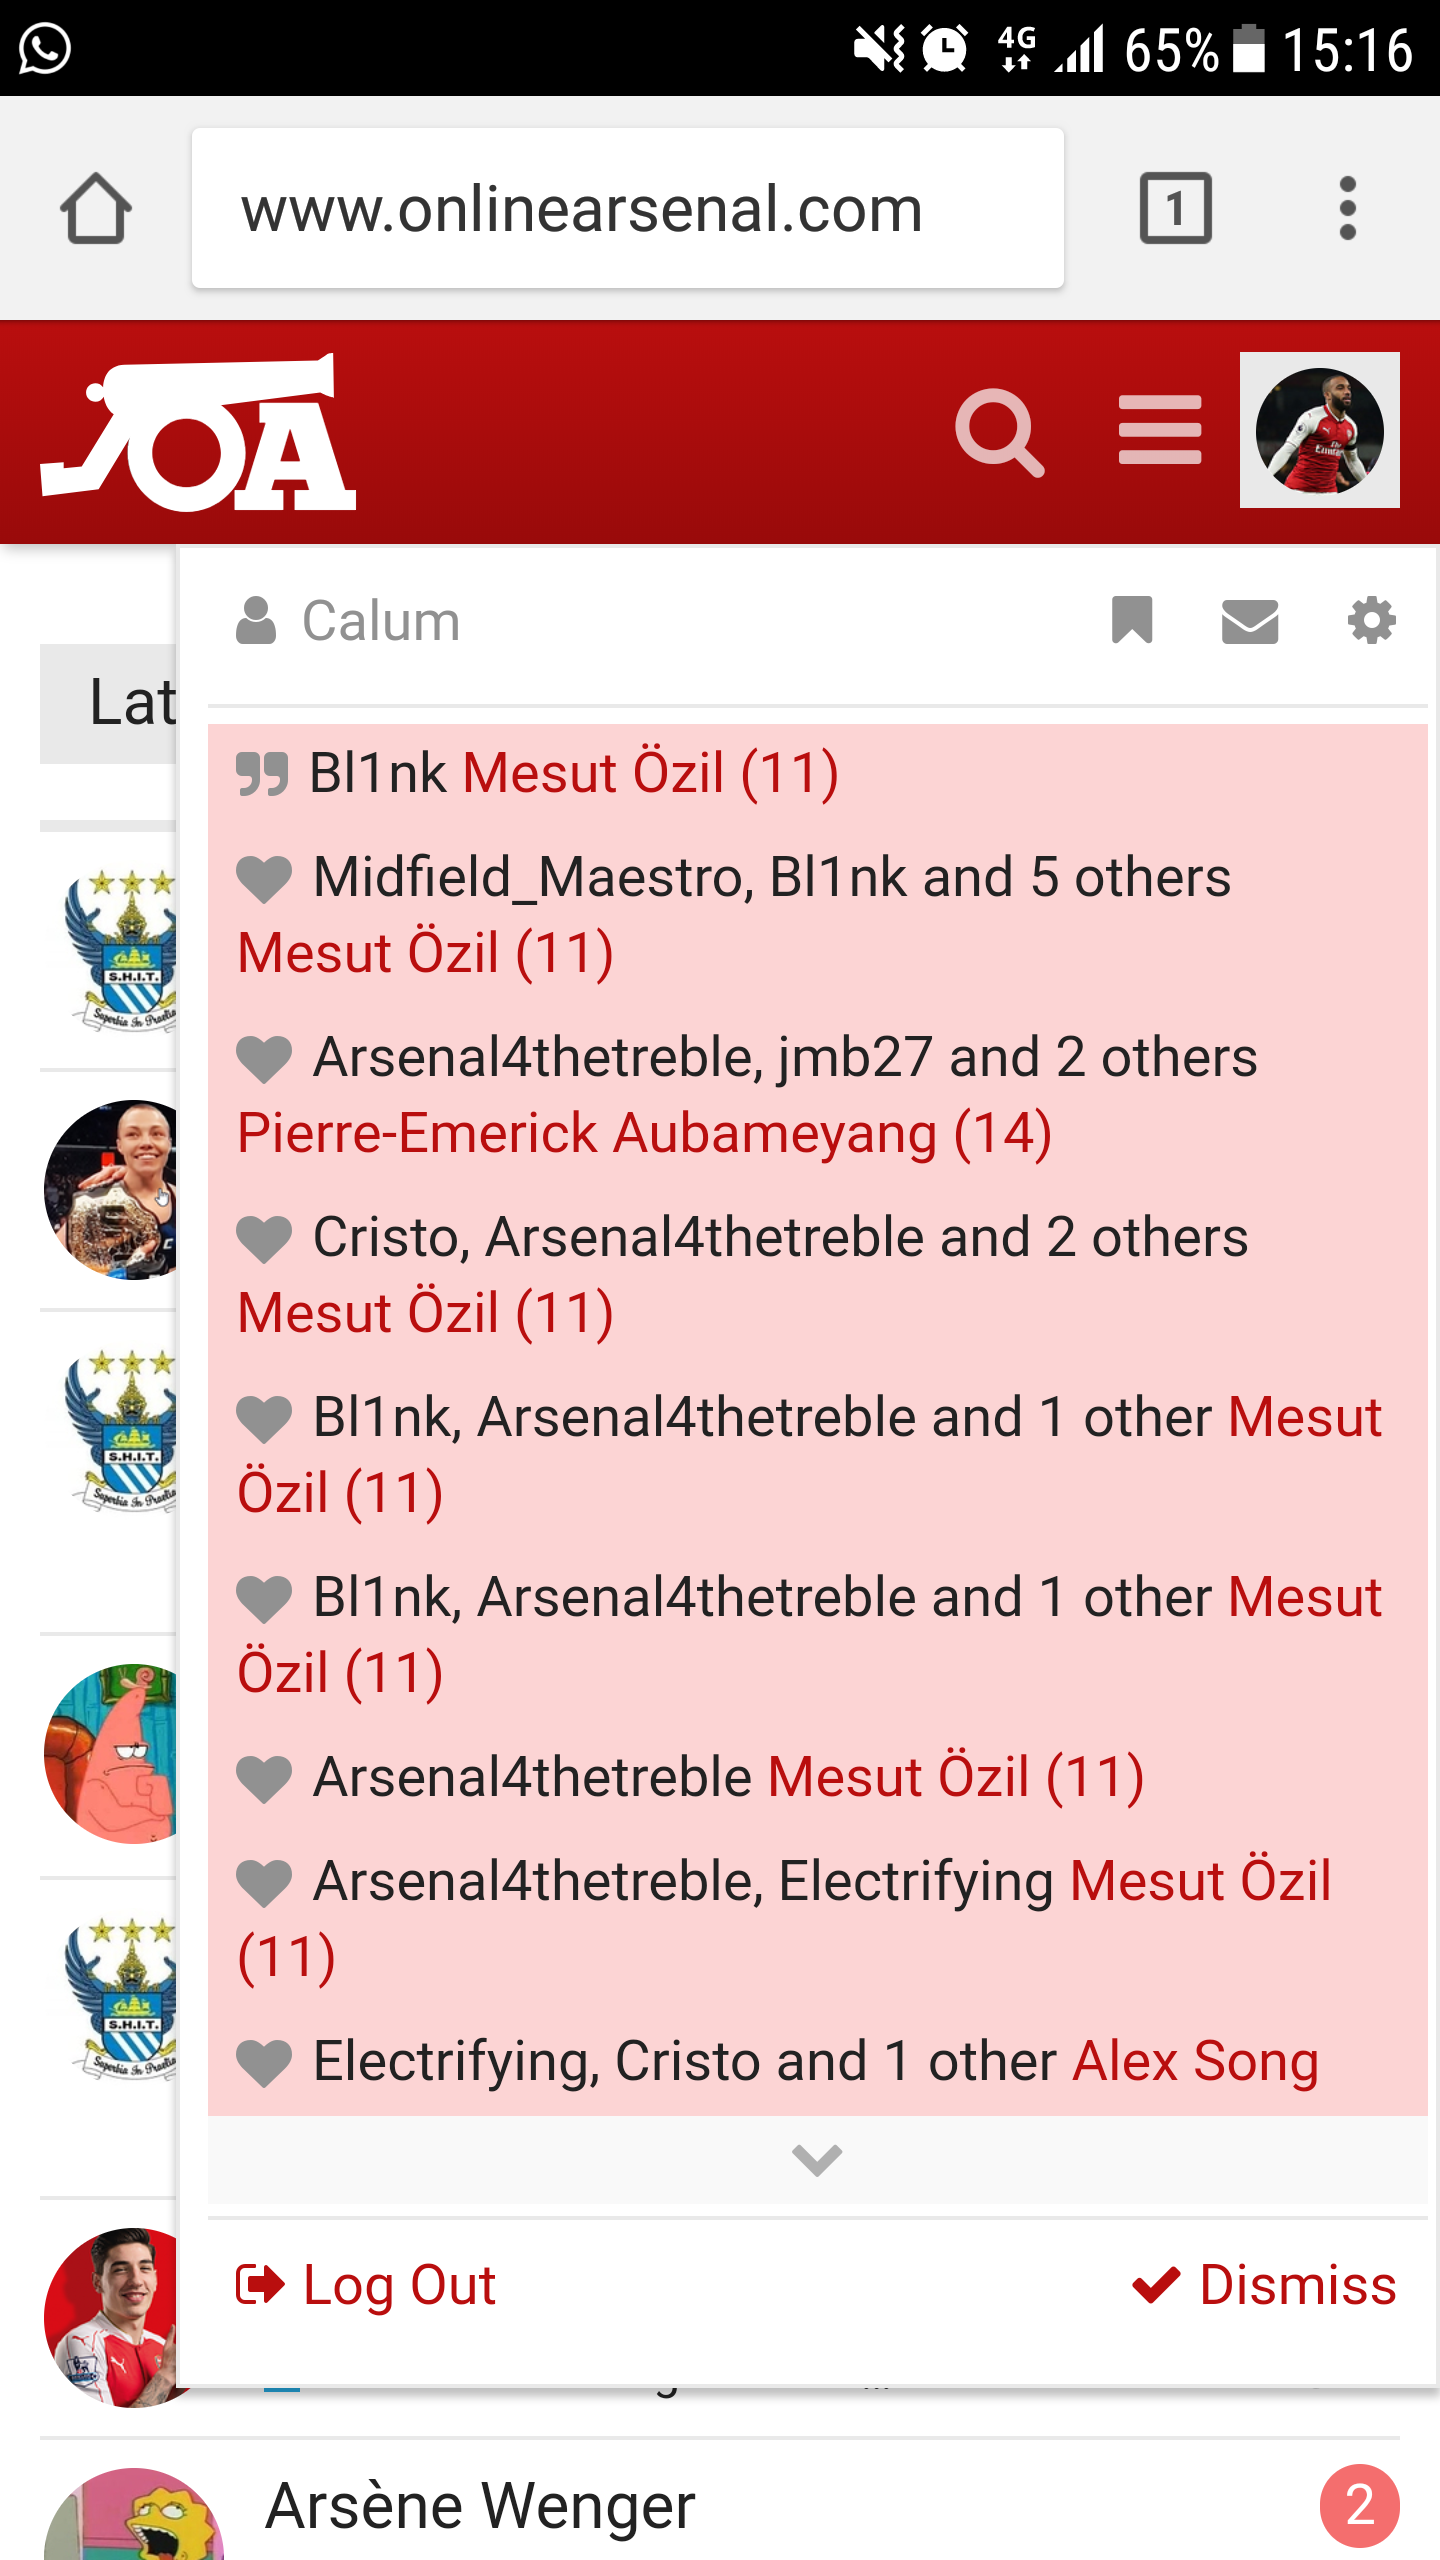Dismiss all notifications
Image resolution: width=1440 pixels, height=2560 pixels.
tap(1264, 2286)
